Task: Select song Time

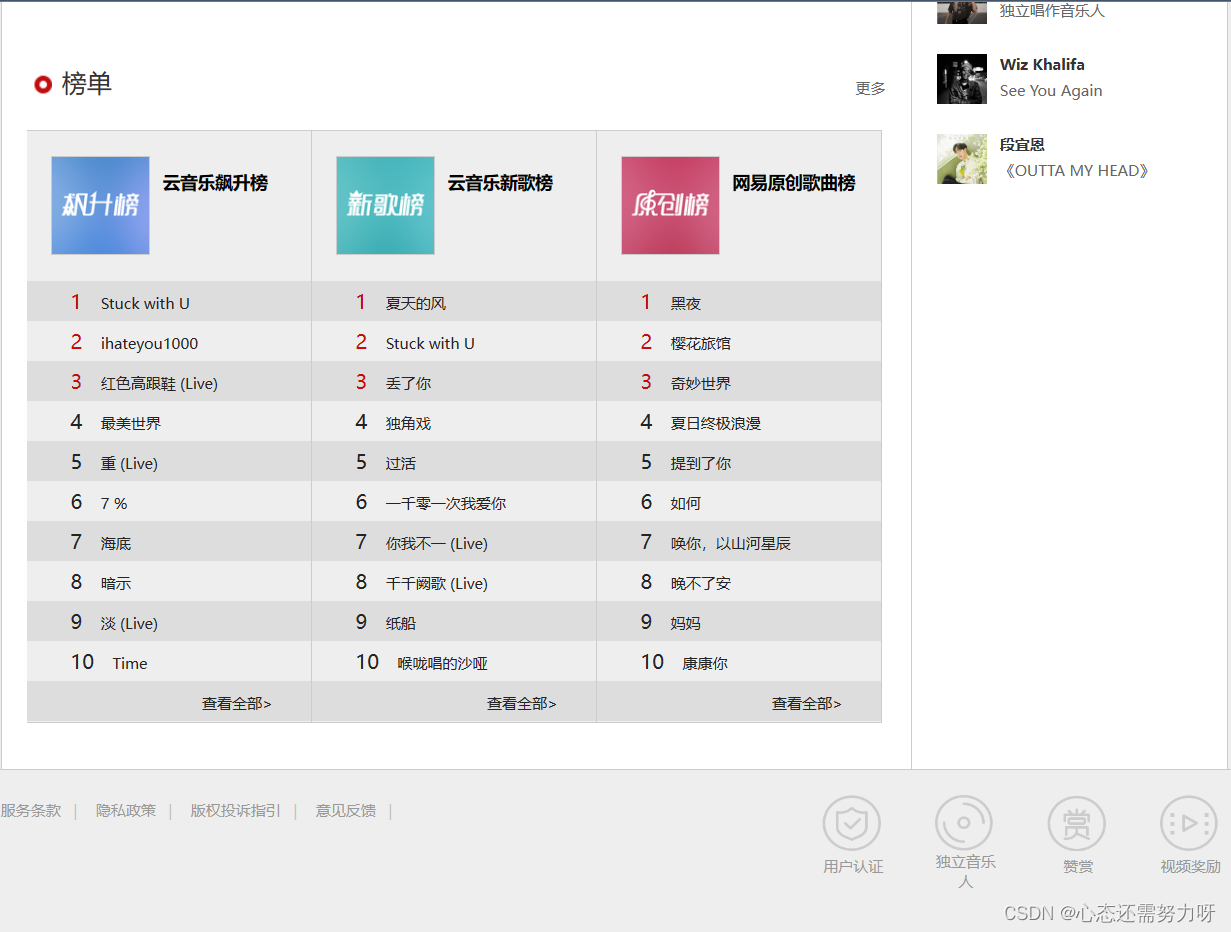Action: pyautogui.click(x=130, y=664)
